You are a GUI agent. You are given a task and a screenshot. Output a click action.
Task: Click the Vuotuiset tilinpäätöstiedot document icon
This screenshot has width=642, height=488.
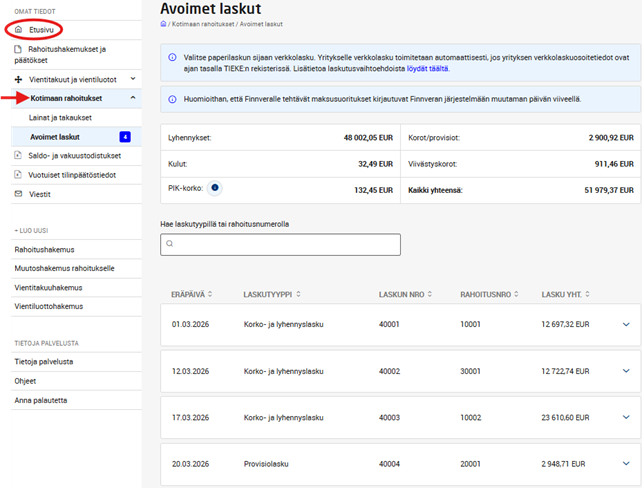18,174
